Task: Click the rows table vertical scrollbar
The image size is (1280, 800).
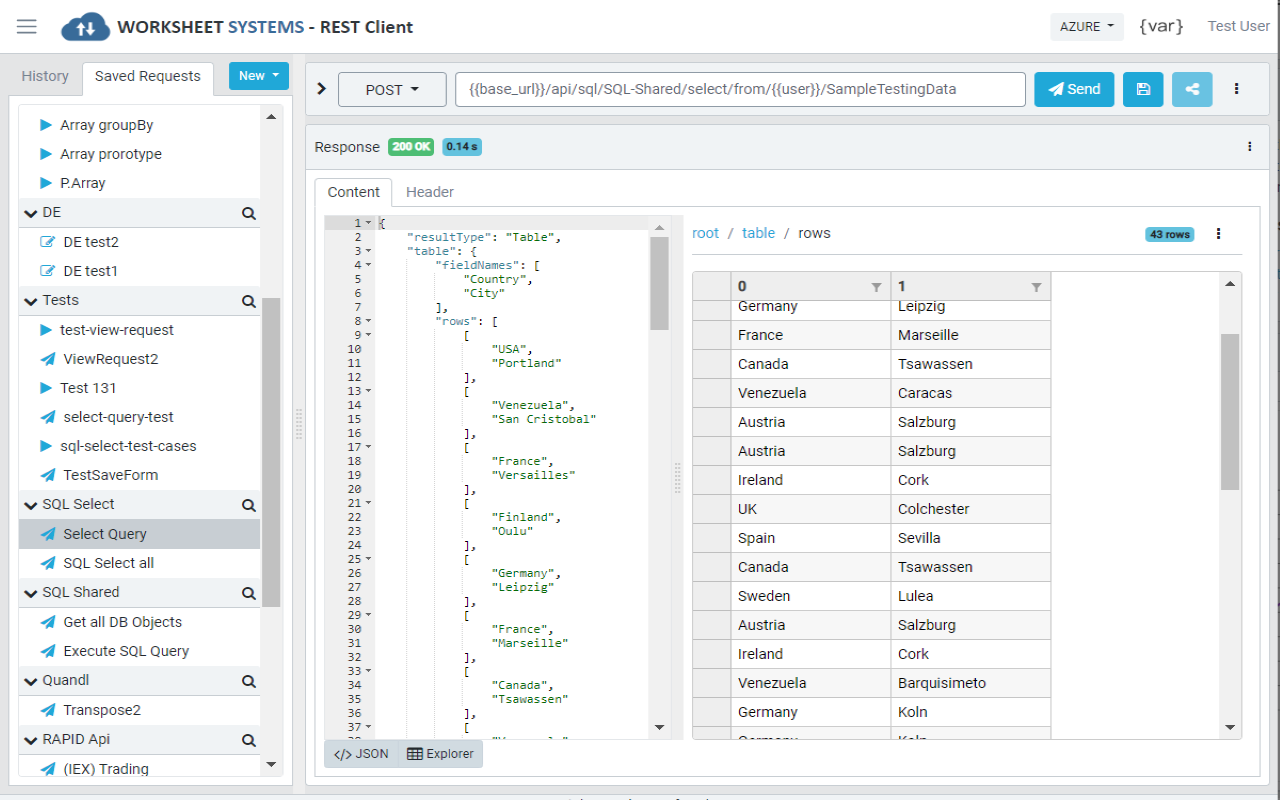Action: click(1230, 412)
